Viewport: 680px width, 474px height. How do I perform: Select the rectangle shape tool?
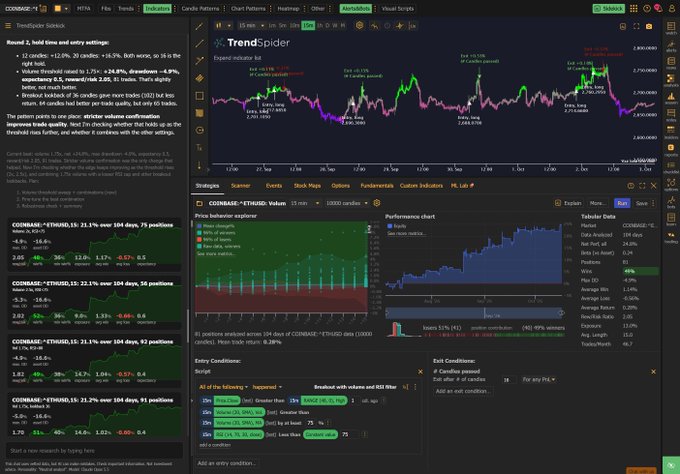pyautogui.click(x=199, y=96)
